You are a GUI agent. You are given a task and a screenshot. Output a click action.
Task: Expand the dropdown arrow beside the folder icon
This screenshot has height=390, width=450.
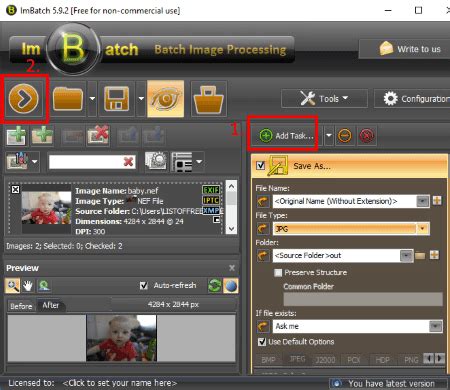coord(92,99)
